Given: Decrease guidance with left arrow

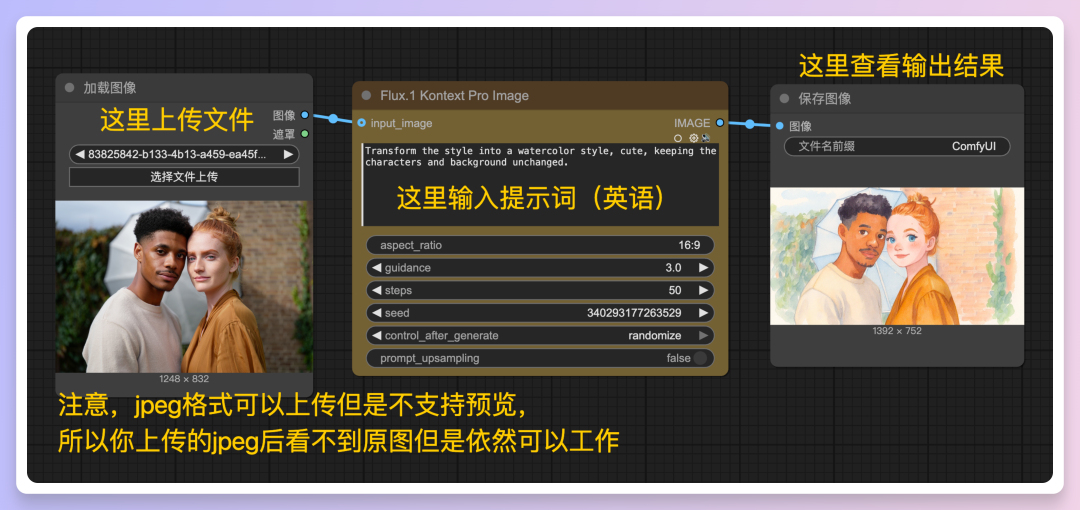Looking at the screenshot, I should click(x=377, y=267).
